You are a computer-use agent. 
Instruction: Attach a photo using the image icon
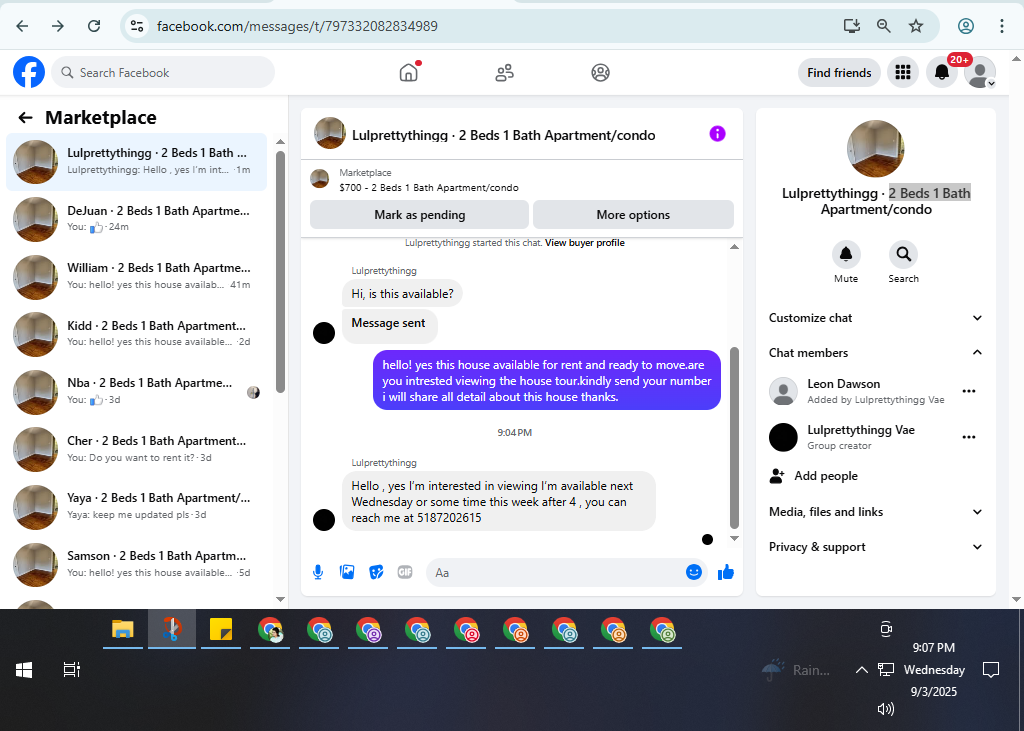347,572
